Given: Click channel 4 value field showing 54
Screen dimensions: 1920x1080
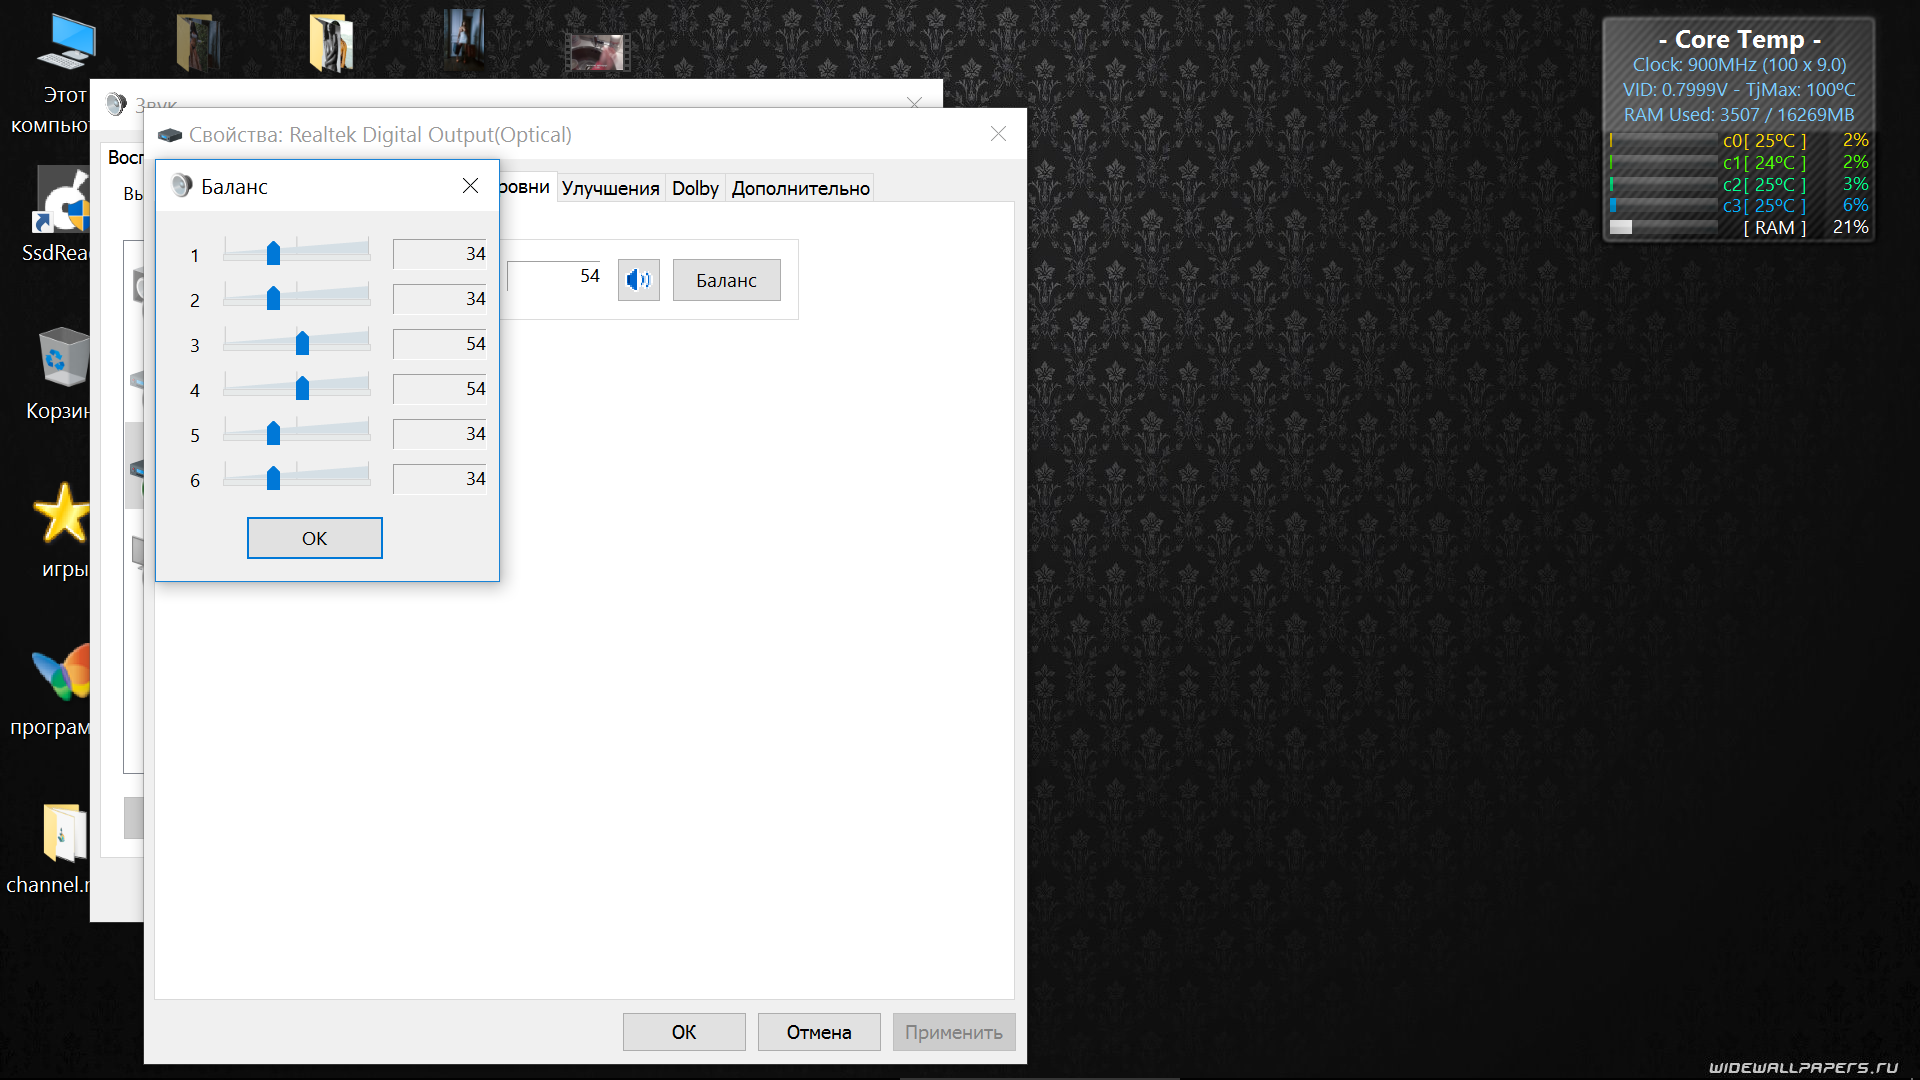Looking at the screenshot, I should (439, 389).
